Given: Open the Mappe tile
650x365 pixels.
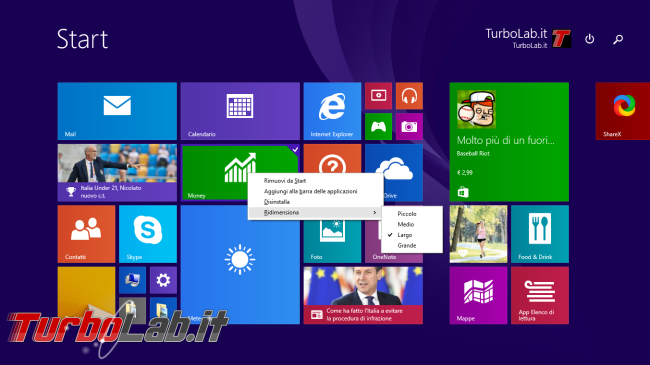Looking at the screenshot, I should [x=478, y=295].
